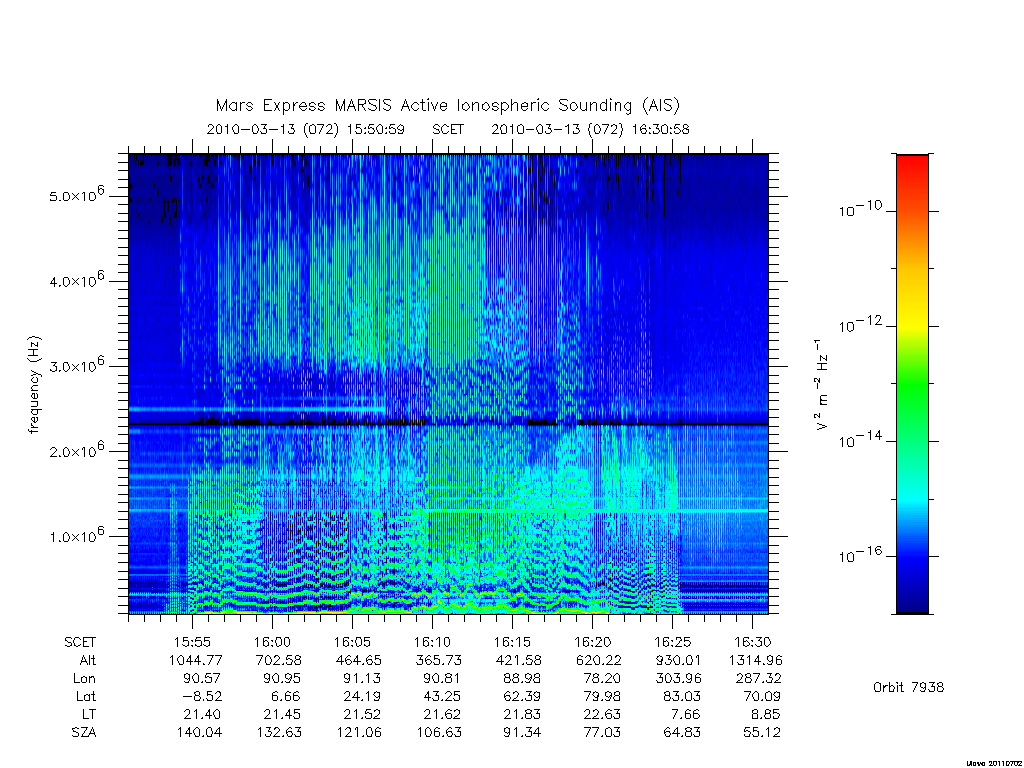Click the SZA value 91.34
Image resolution: width=1024 pixels, height=768 pixels.
pos(522,733)
